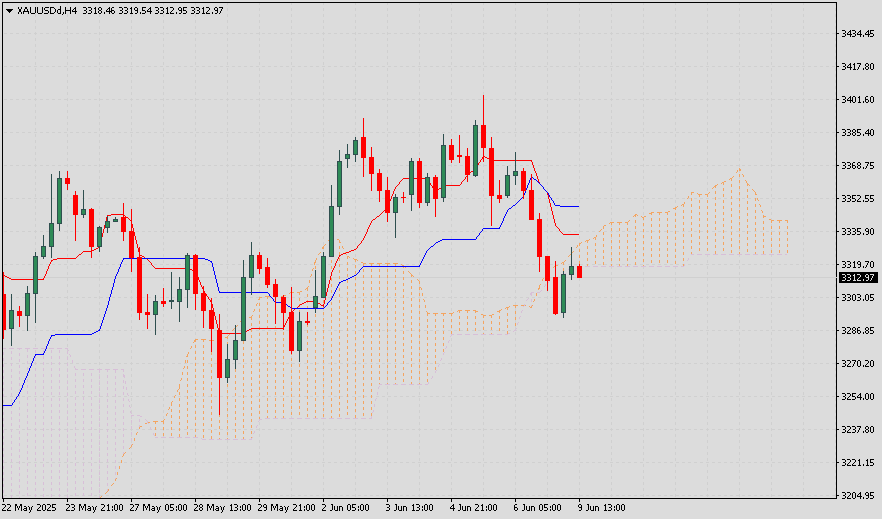Select the current price label 3312.97
882x519 pixels.
pos(858,278)
